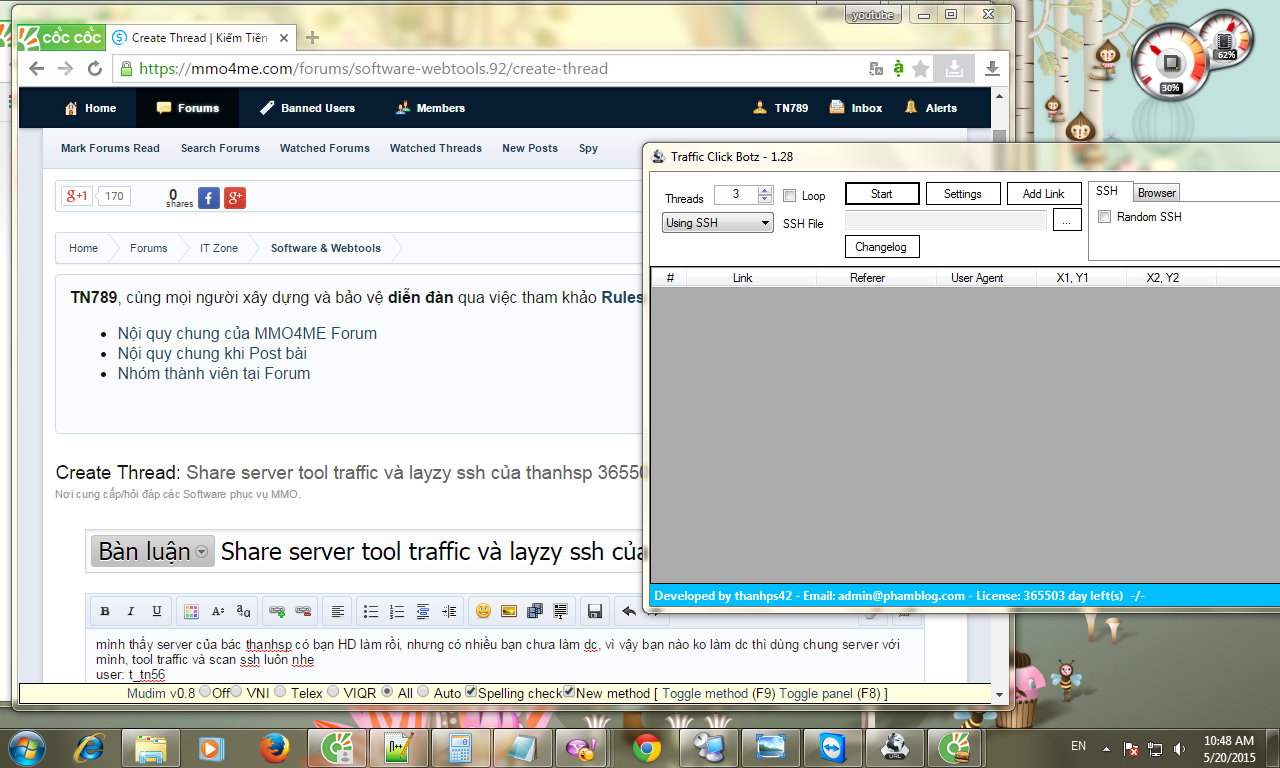Insert an image via the editor toolbar
The width and height of the screenshot is (1280, 768).
click(509, 611)
